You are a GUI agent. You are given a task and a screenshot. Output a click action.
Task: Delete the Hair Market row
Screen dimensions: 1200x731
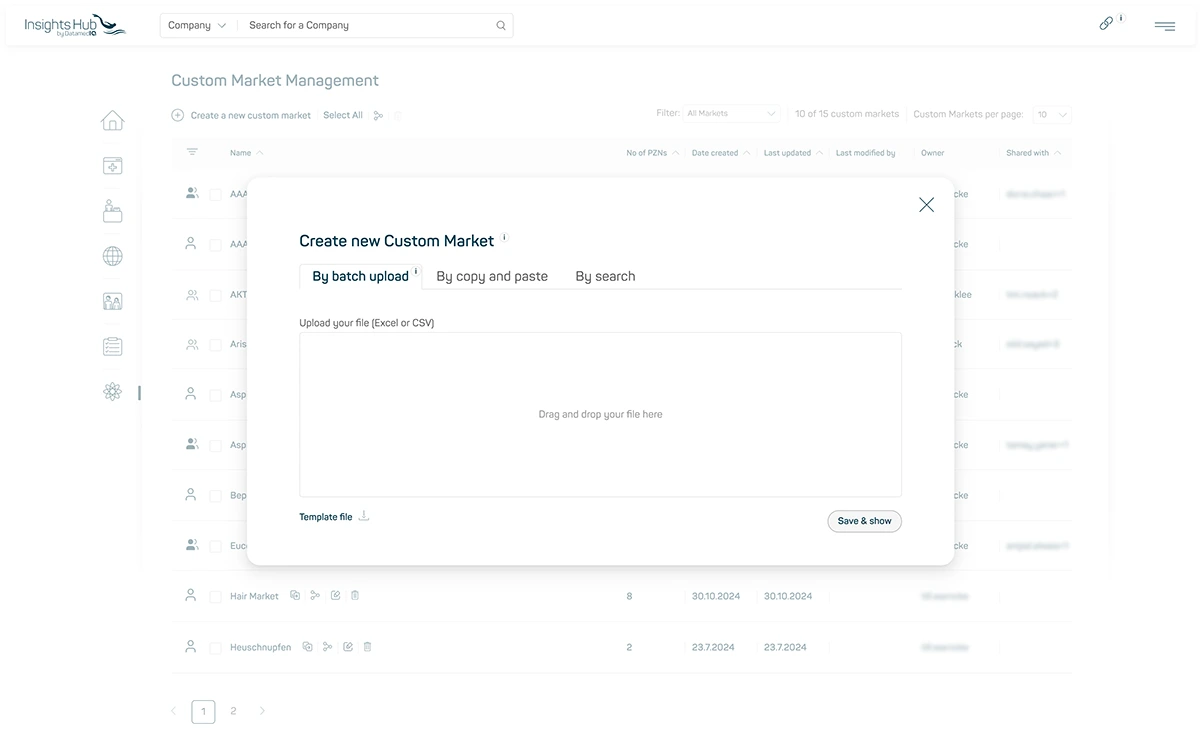click(355, 595)
